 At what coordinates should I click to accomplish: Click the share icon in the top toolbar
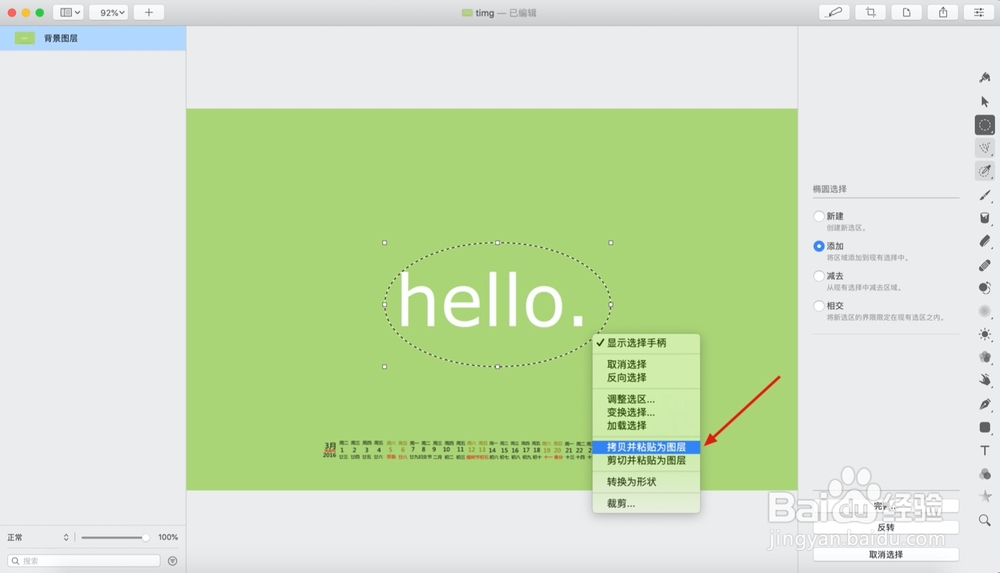point(943,12)
